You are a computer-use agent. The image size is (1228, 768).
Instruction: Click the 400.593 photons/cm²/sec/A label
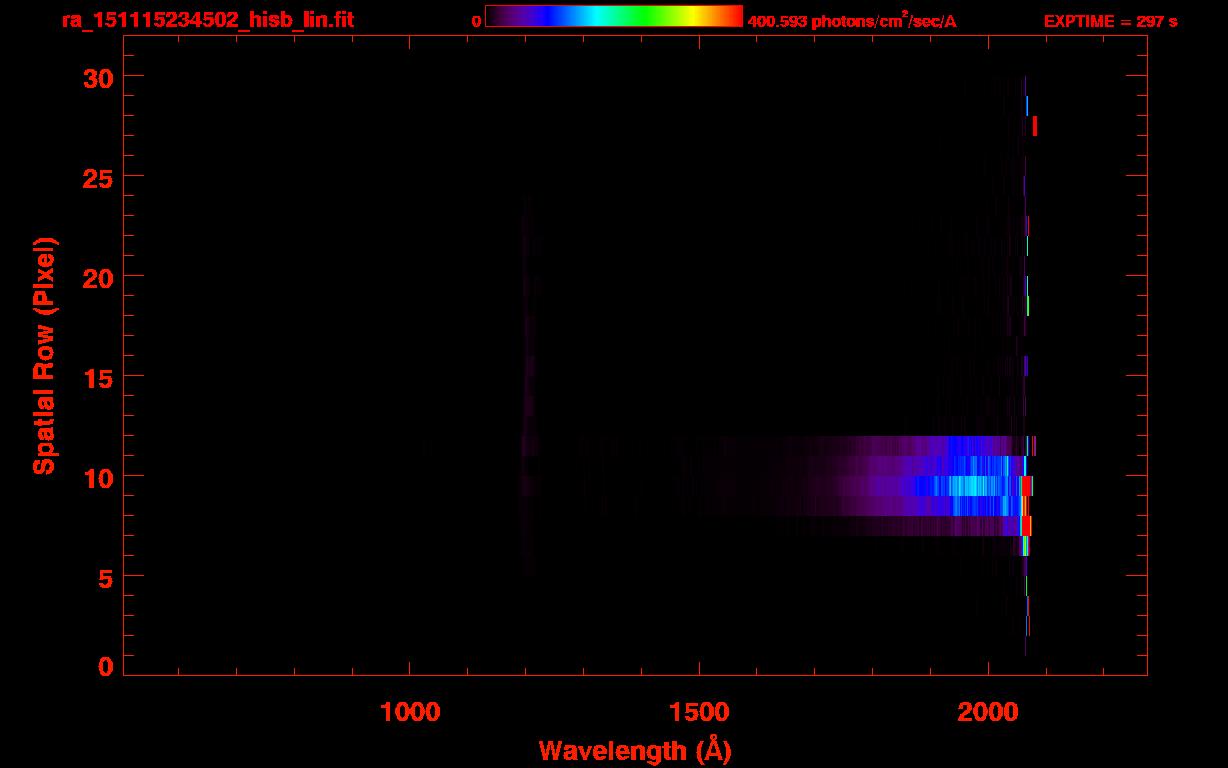tap(852, 21)
